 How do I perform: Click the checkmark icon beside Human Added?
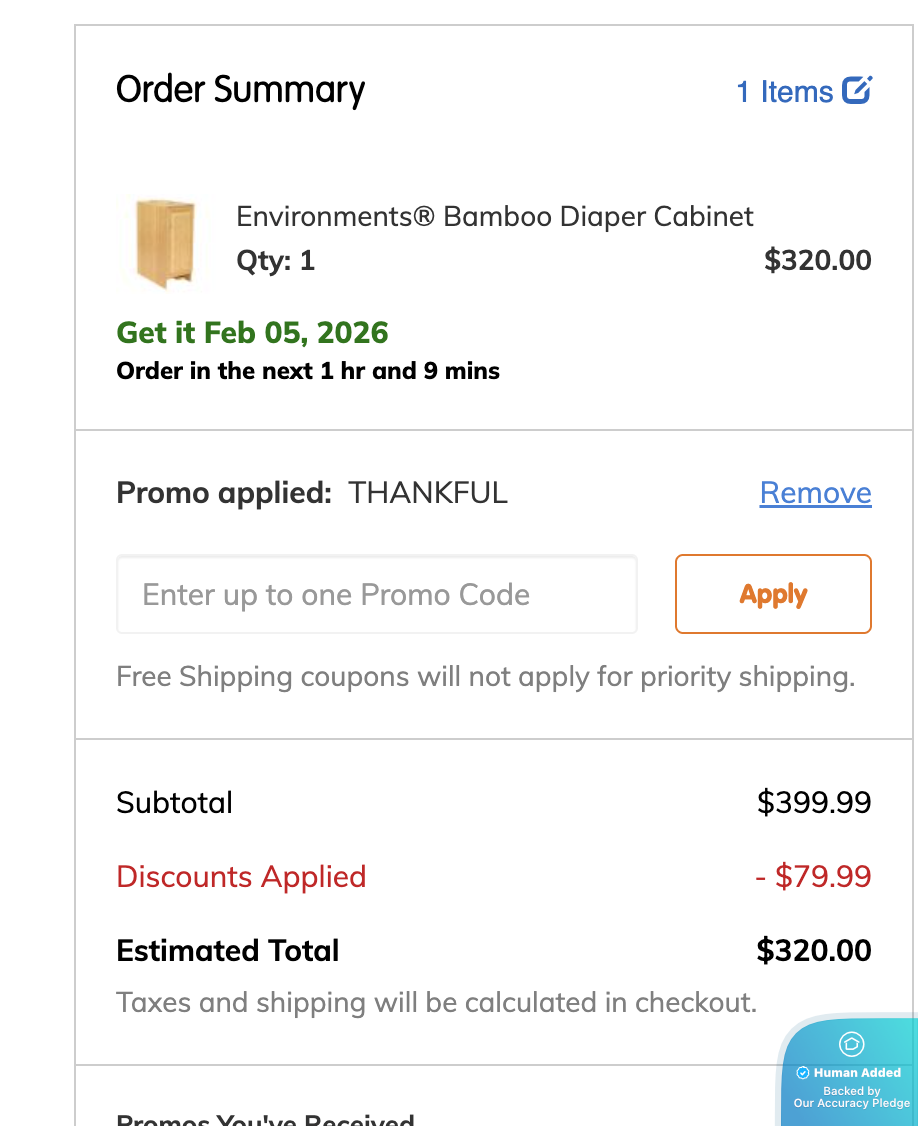(802, 1073)
